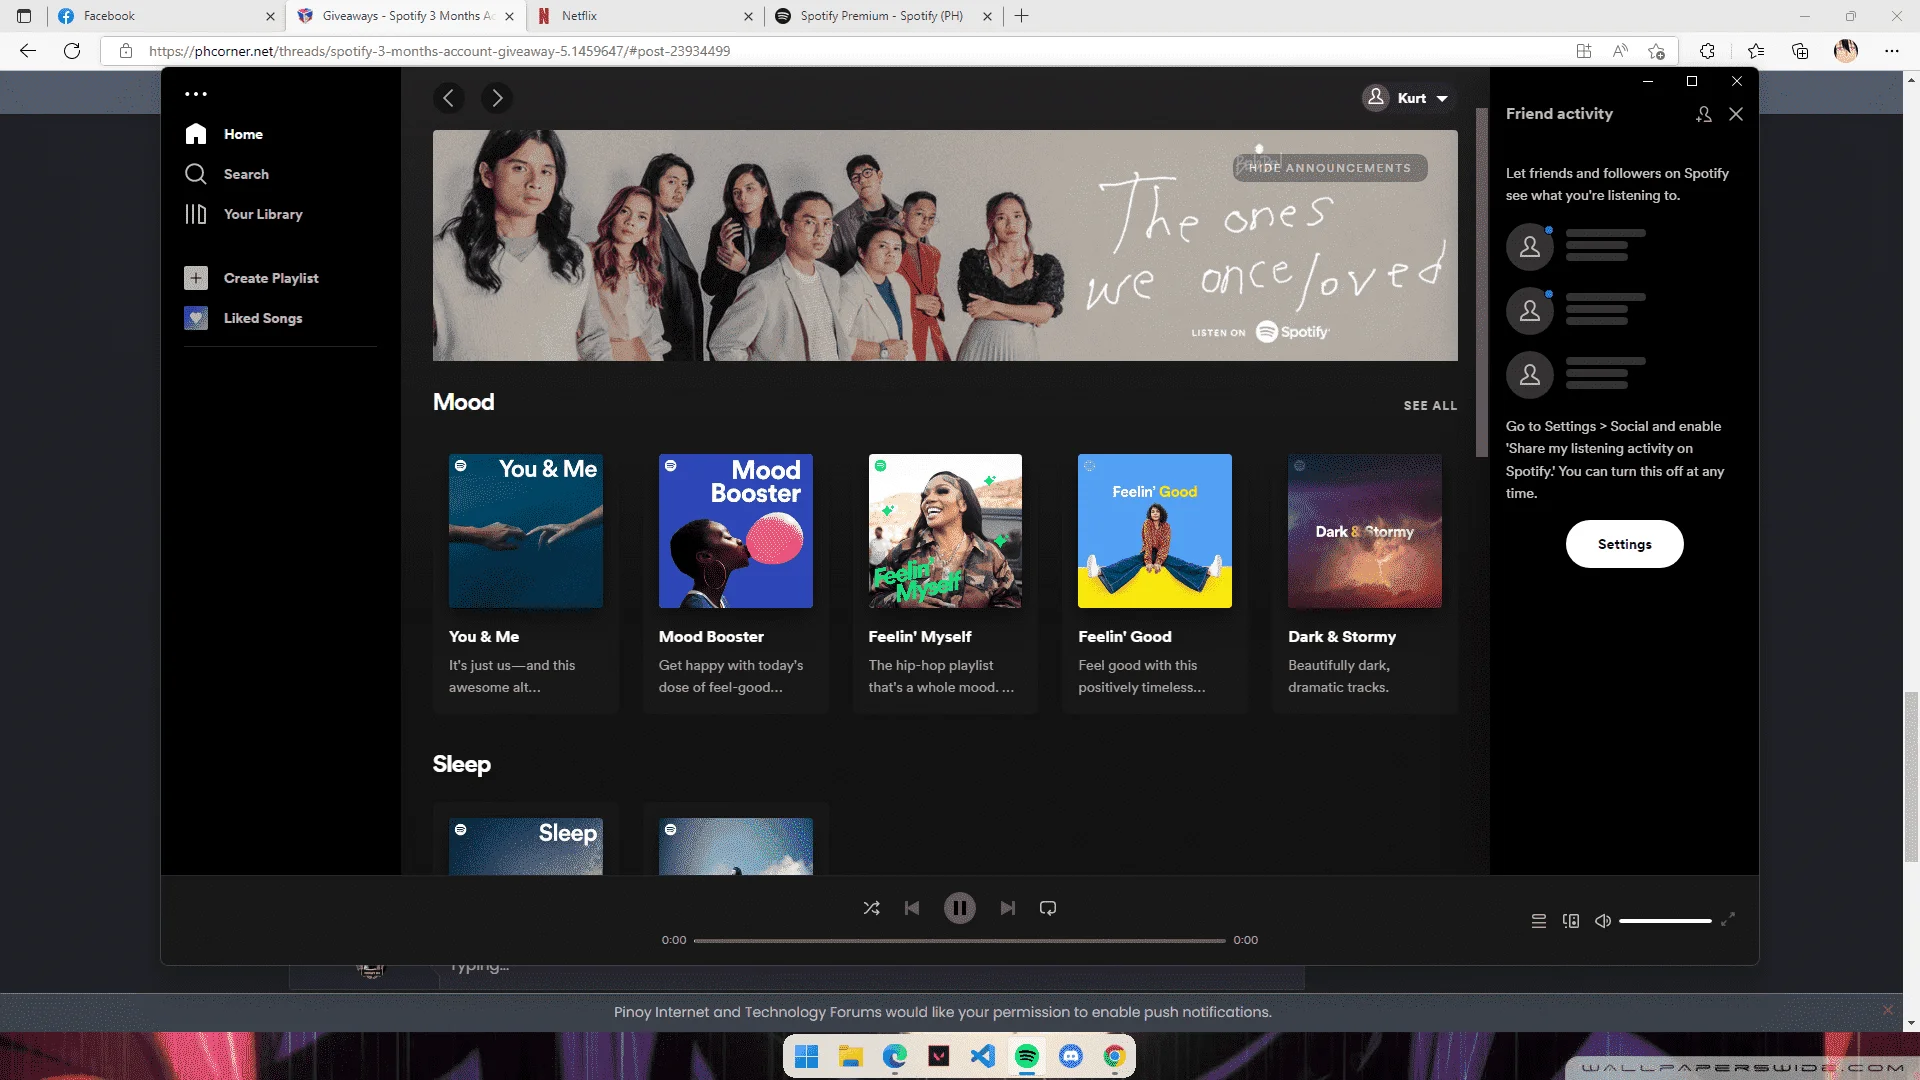Open Feelin' Good playlist title

[x=1125, y=636]
